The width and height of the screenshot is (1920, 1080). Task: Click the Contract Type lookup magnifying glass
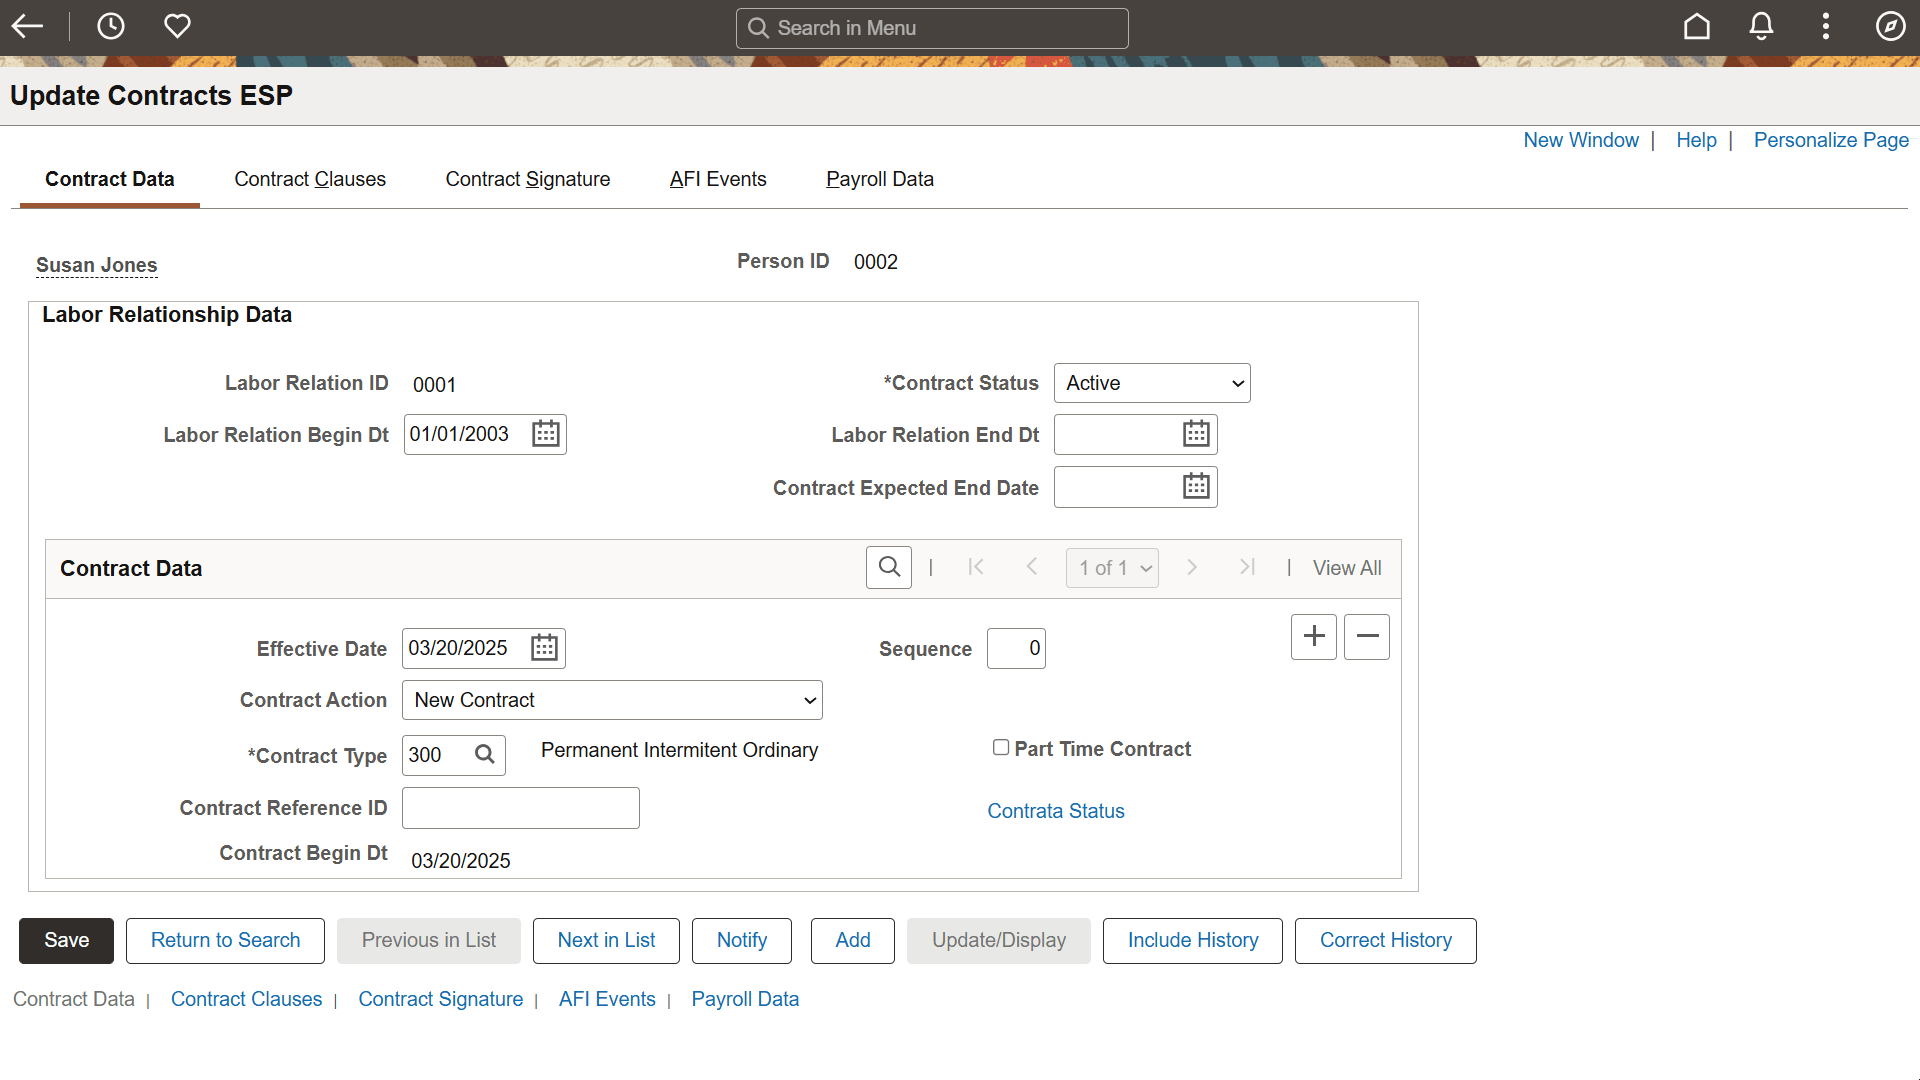pyautogui.click(x=484, y=755)
